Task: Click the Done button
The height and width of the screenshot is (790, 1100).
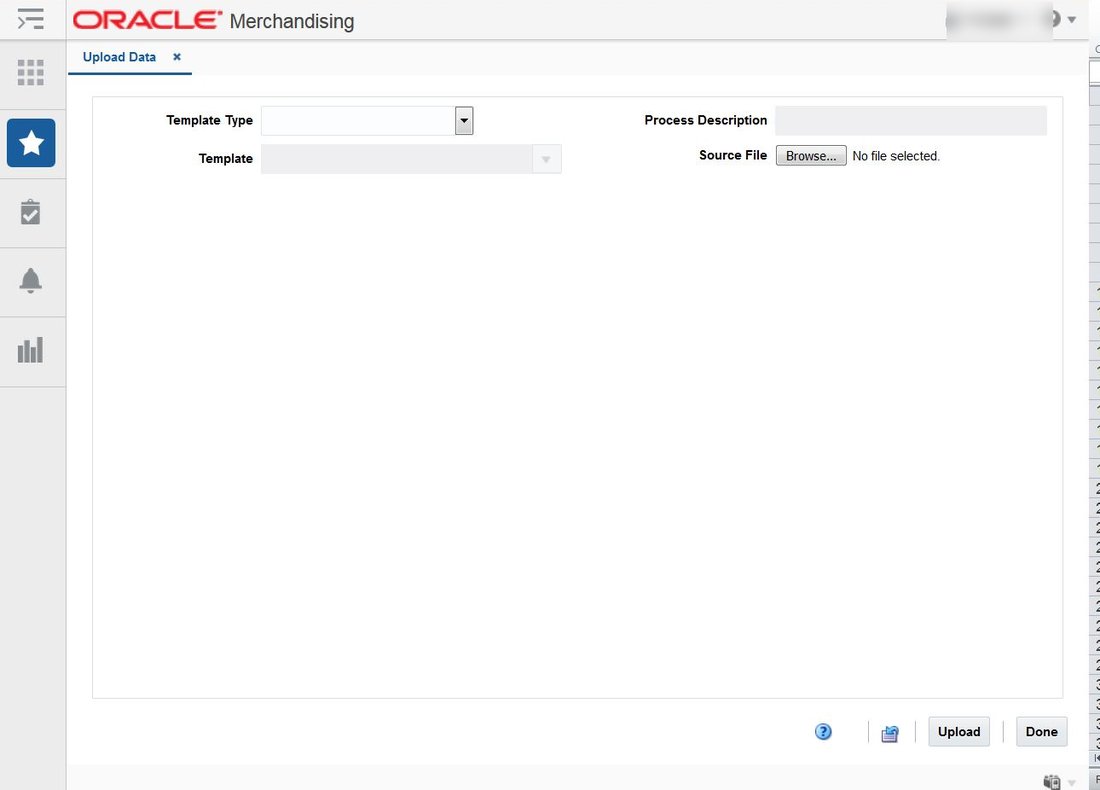Action: pyautogui.click(x=1042, y=732)
